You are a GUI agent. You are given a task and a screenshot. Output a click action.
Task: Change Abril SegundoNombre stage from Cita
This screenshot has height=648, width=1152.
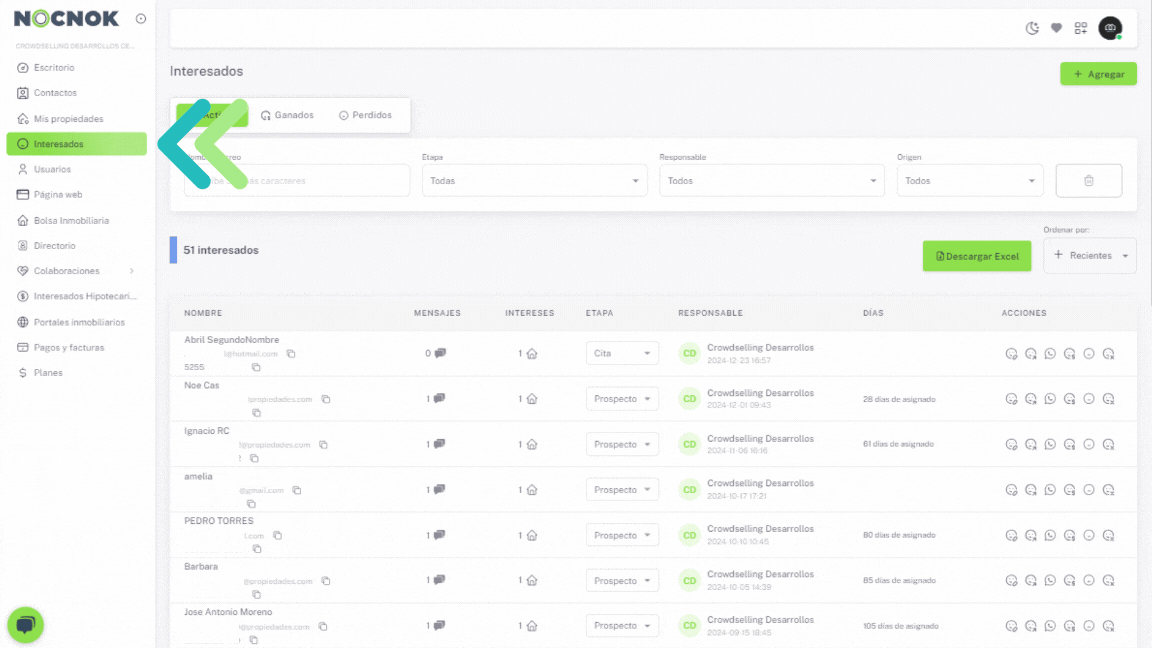tap(622, 353)
